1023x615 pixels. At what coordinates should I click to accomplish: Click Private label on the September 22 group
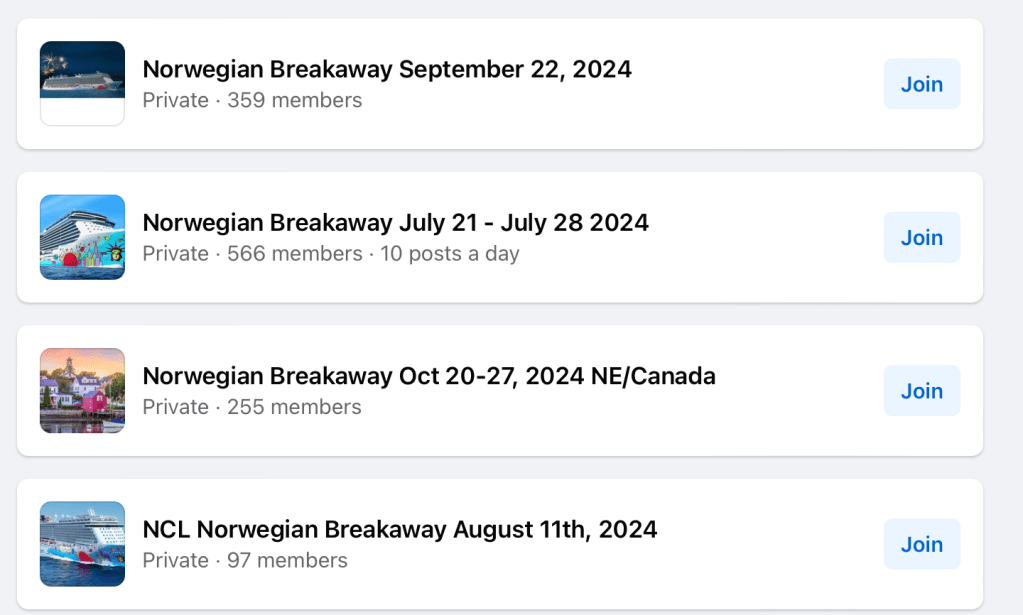[x=175, y=100]
